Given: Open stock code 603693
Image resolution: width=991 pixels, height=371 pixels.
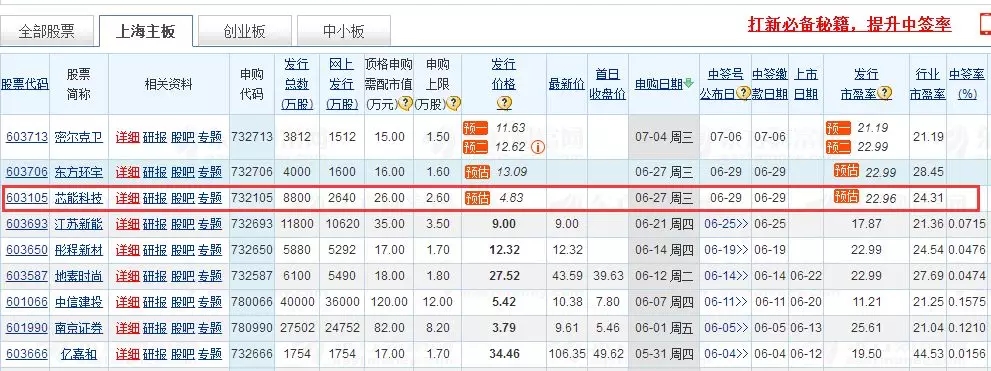Looking at the screenshot, I should (27, 224).
